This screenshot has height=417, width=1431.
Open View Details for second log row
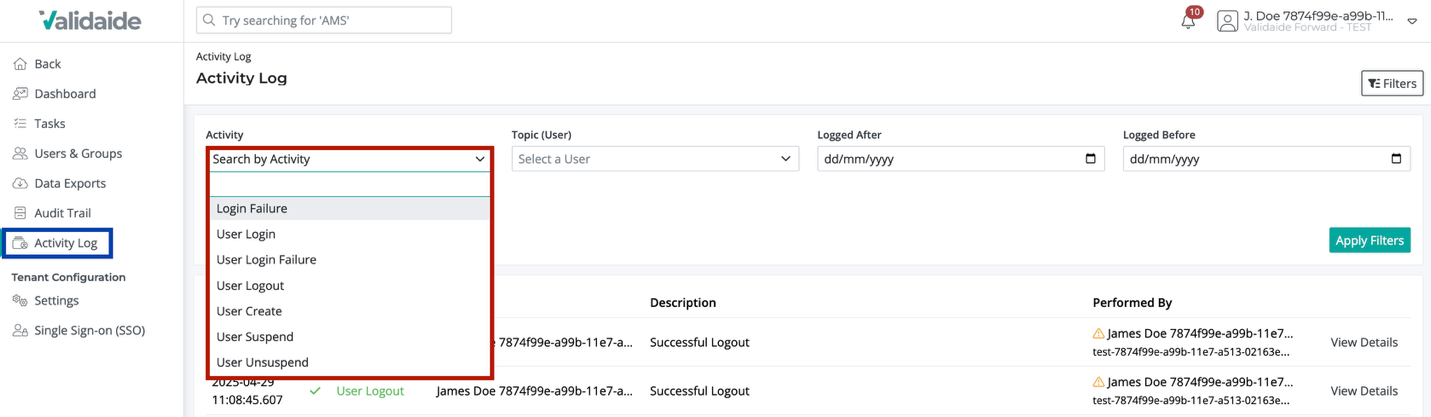click(1364, 391)
